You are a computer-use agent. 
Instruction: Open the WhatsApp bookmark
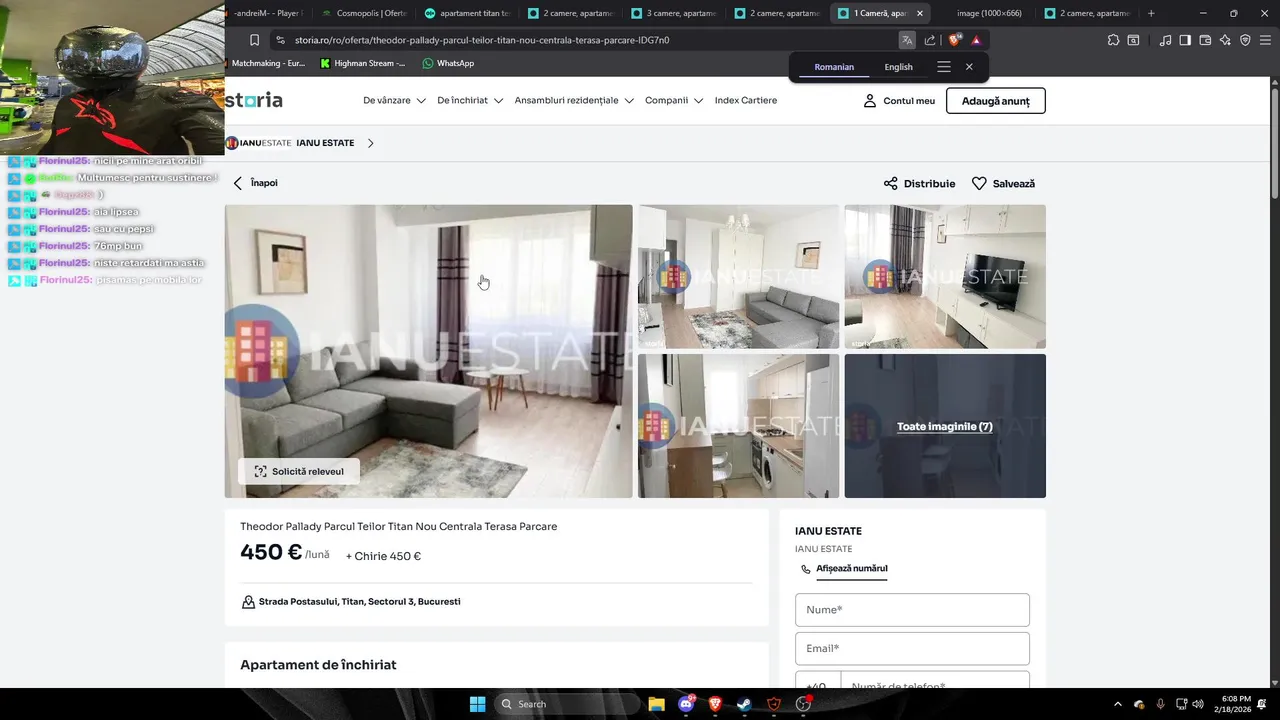coord(447,63)
